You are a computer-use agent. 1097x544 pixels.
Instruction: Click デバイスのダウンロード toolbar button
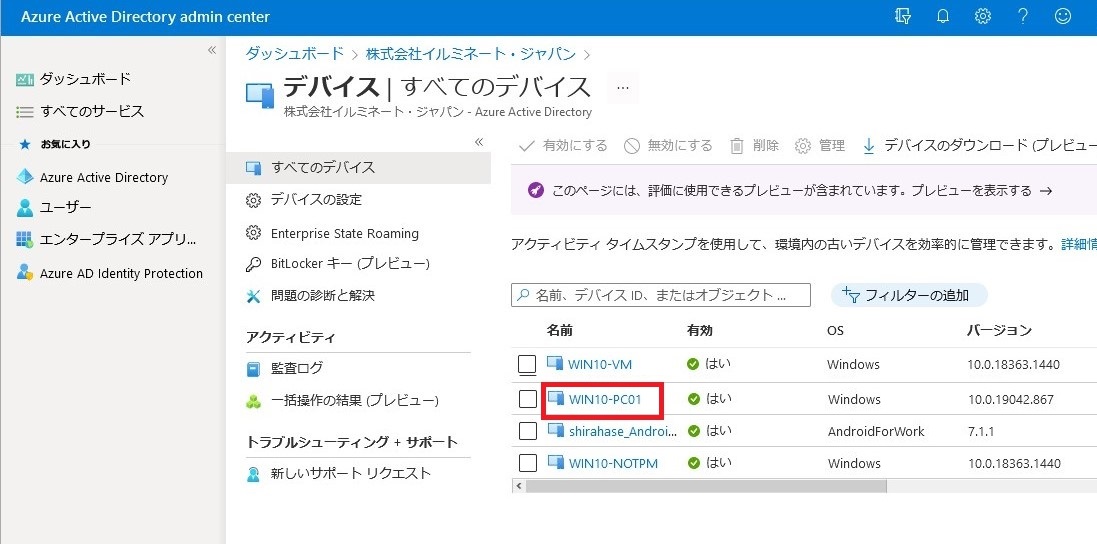[x=979, y=145]
